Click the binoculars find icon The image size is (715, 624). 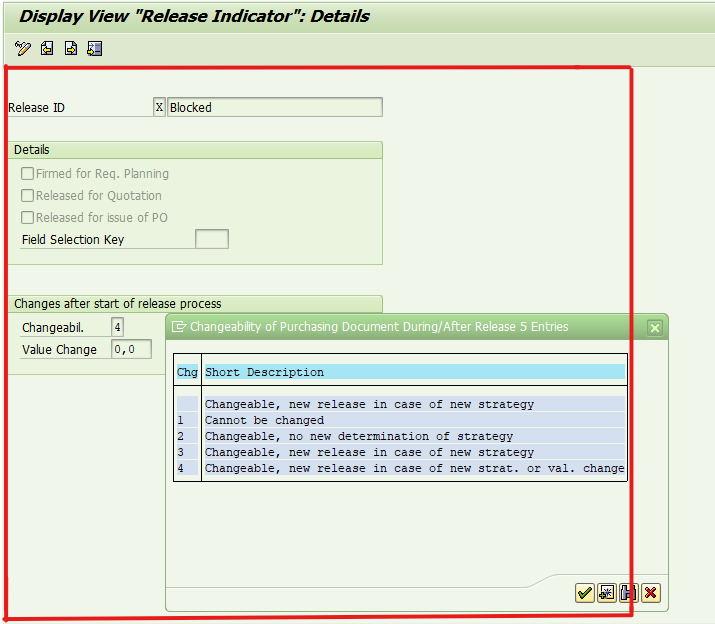tap(629, 593)
